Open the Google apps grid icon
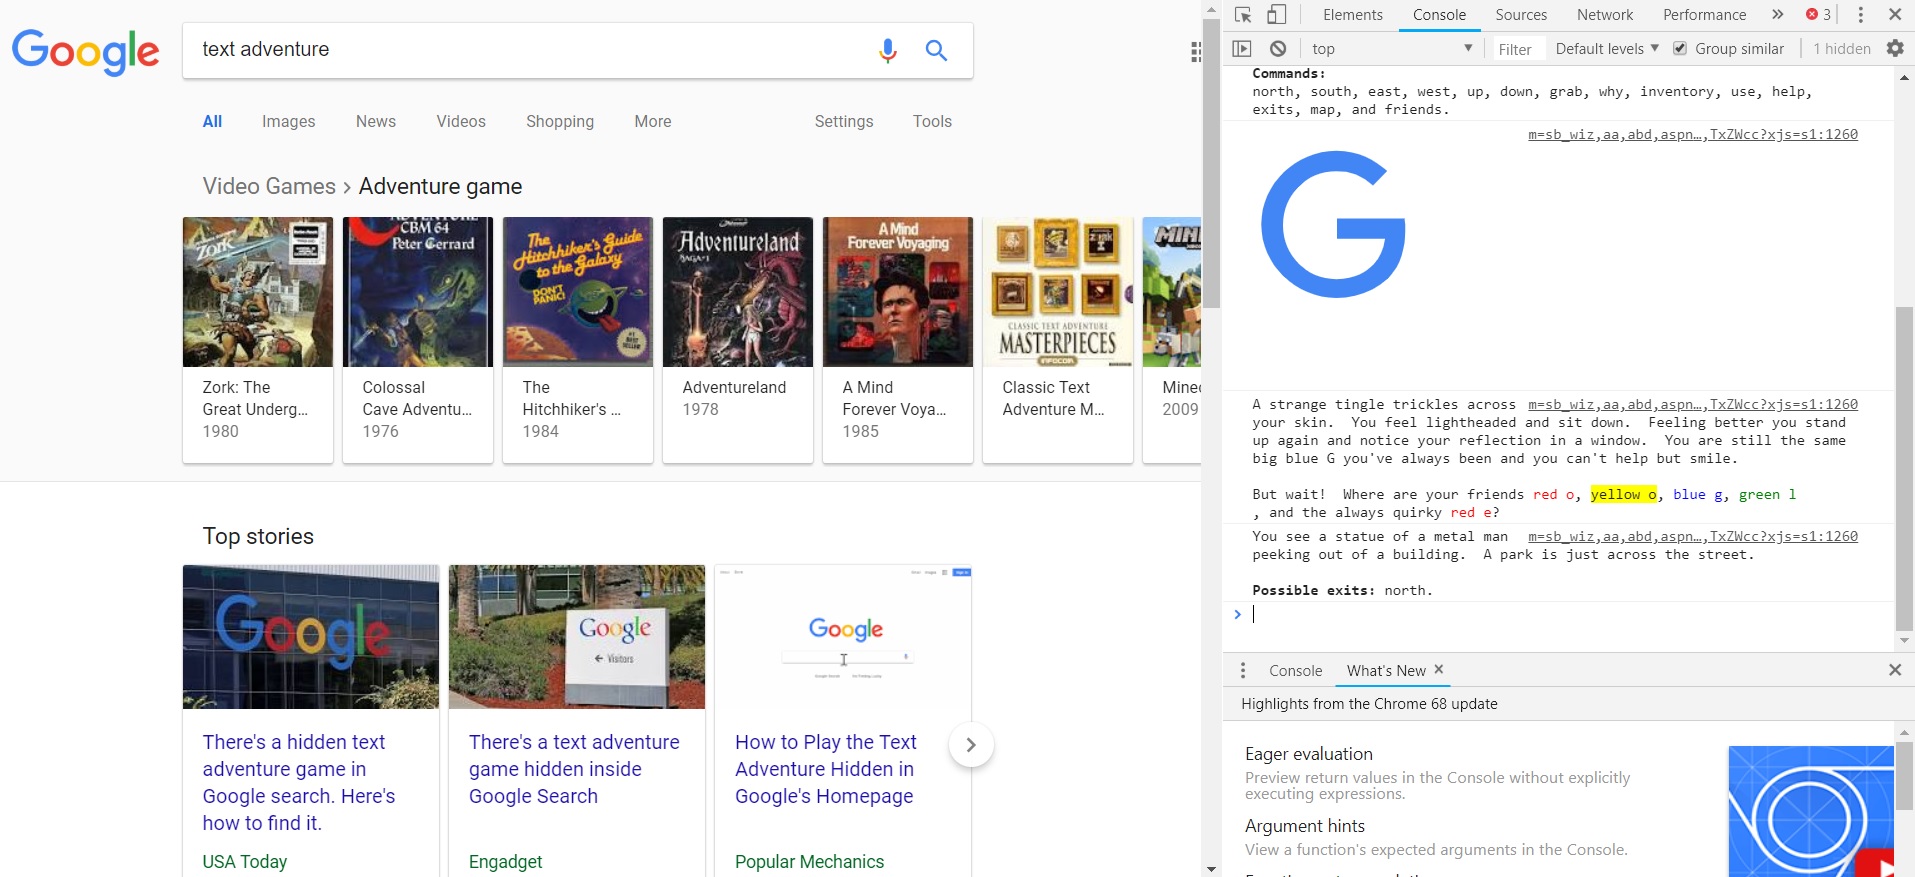Image resolution: width=1915 pixels, height=877 pixels. pos(1195,52)
